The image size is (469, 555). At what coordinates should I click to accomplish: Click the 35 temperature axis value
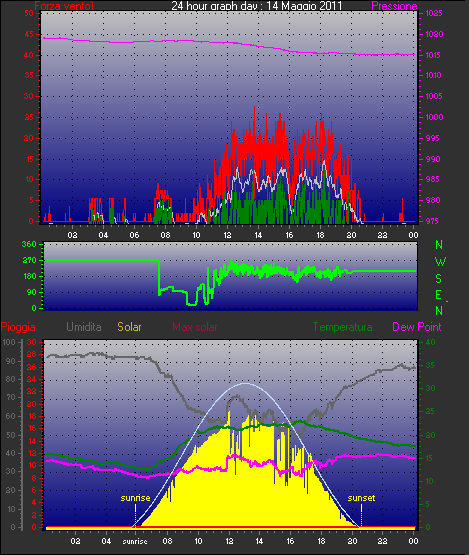point(430,365)
